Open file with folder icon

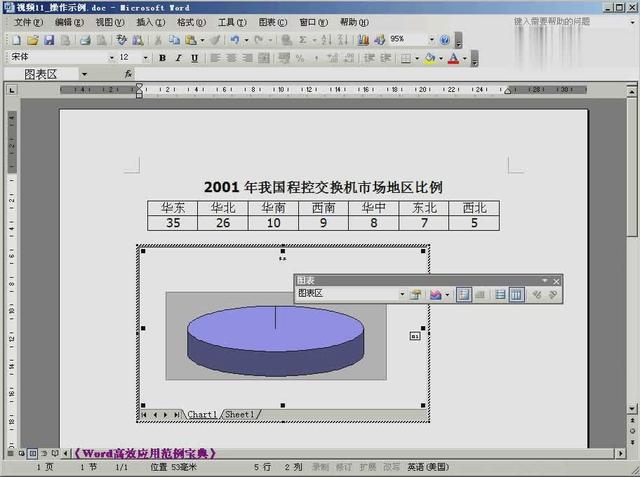click(33, 40)
